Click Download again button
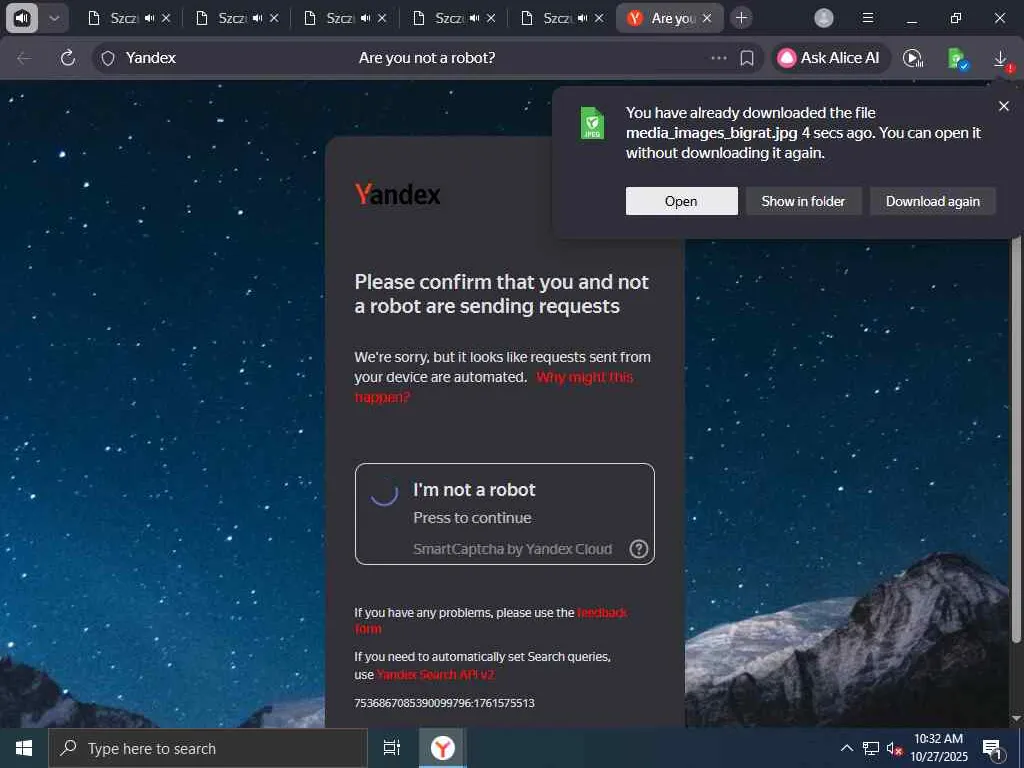 pyautogui.click(x=933, y=201)
